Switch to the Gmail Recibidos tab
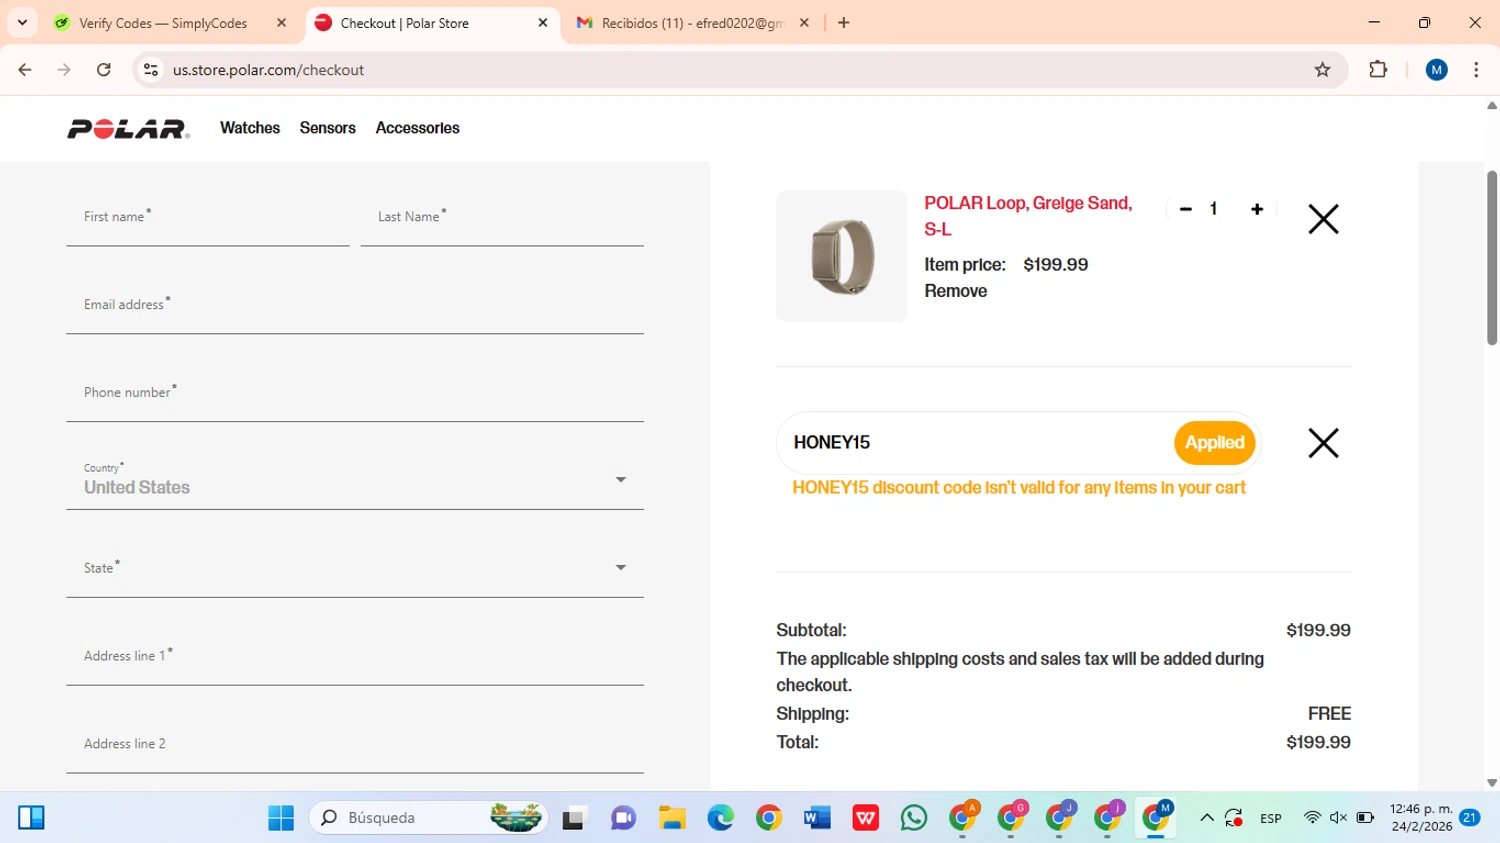The image size is (1500, 843). pos(692,23)
